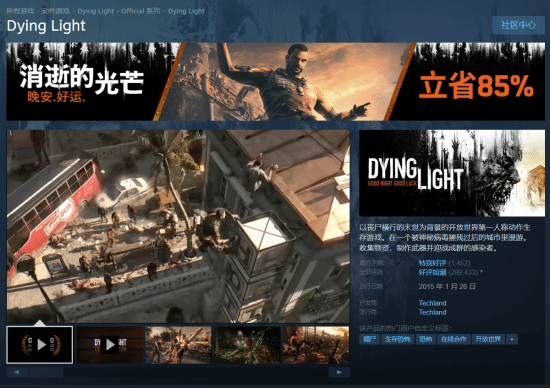Open the 社区中心 community hub
Viewport: 550px width, 388px height.
click(x=518, y=25)
